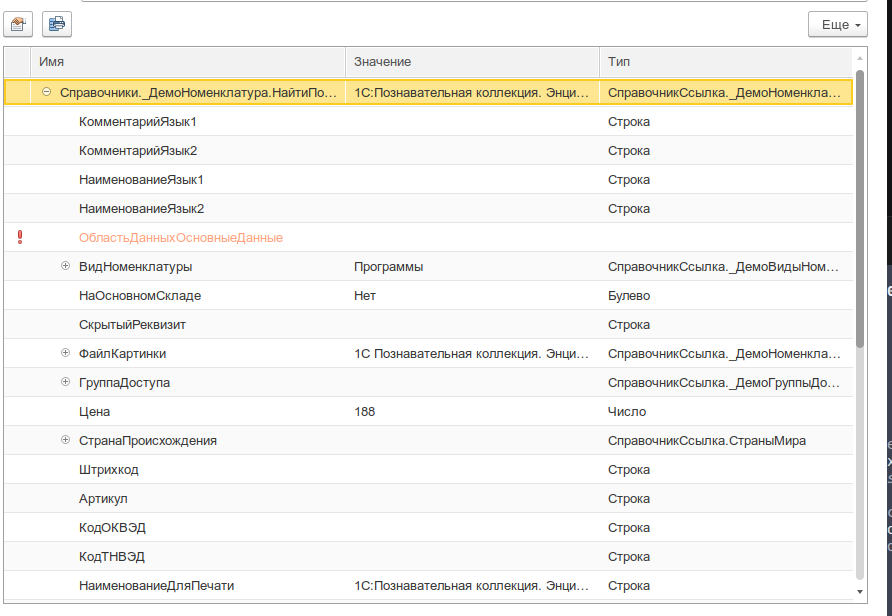
Task: Click the printer toolbar icon
Action: [57, 24]
